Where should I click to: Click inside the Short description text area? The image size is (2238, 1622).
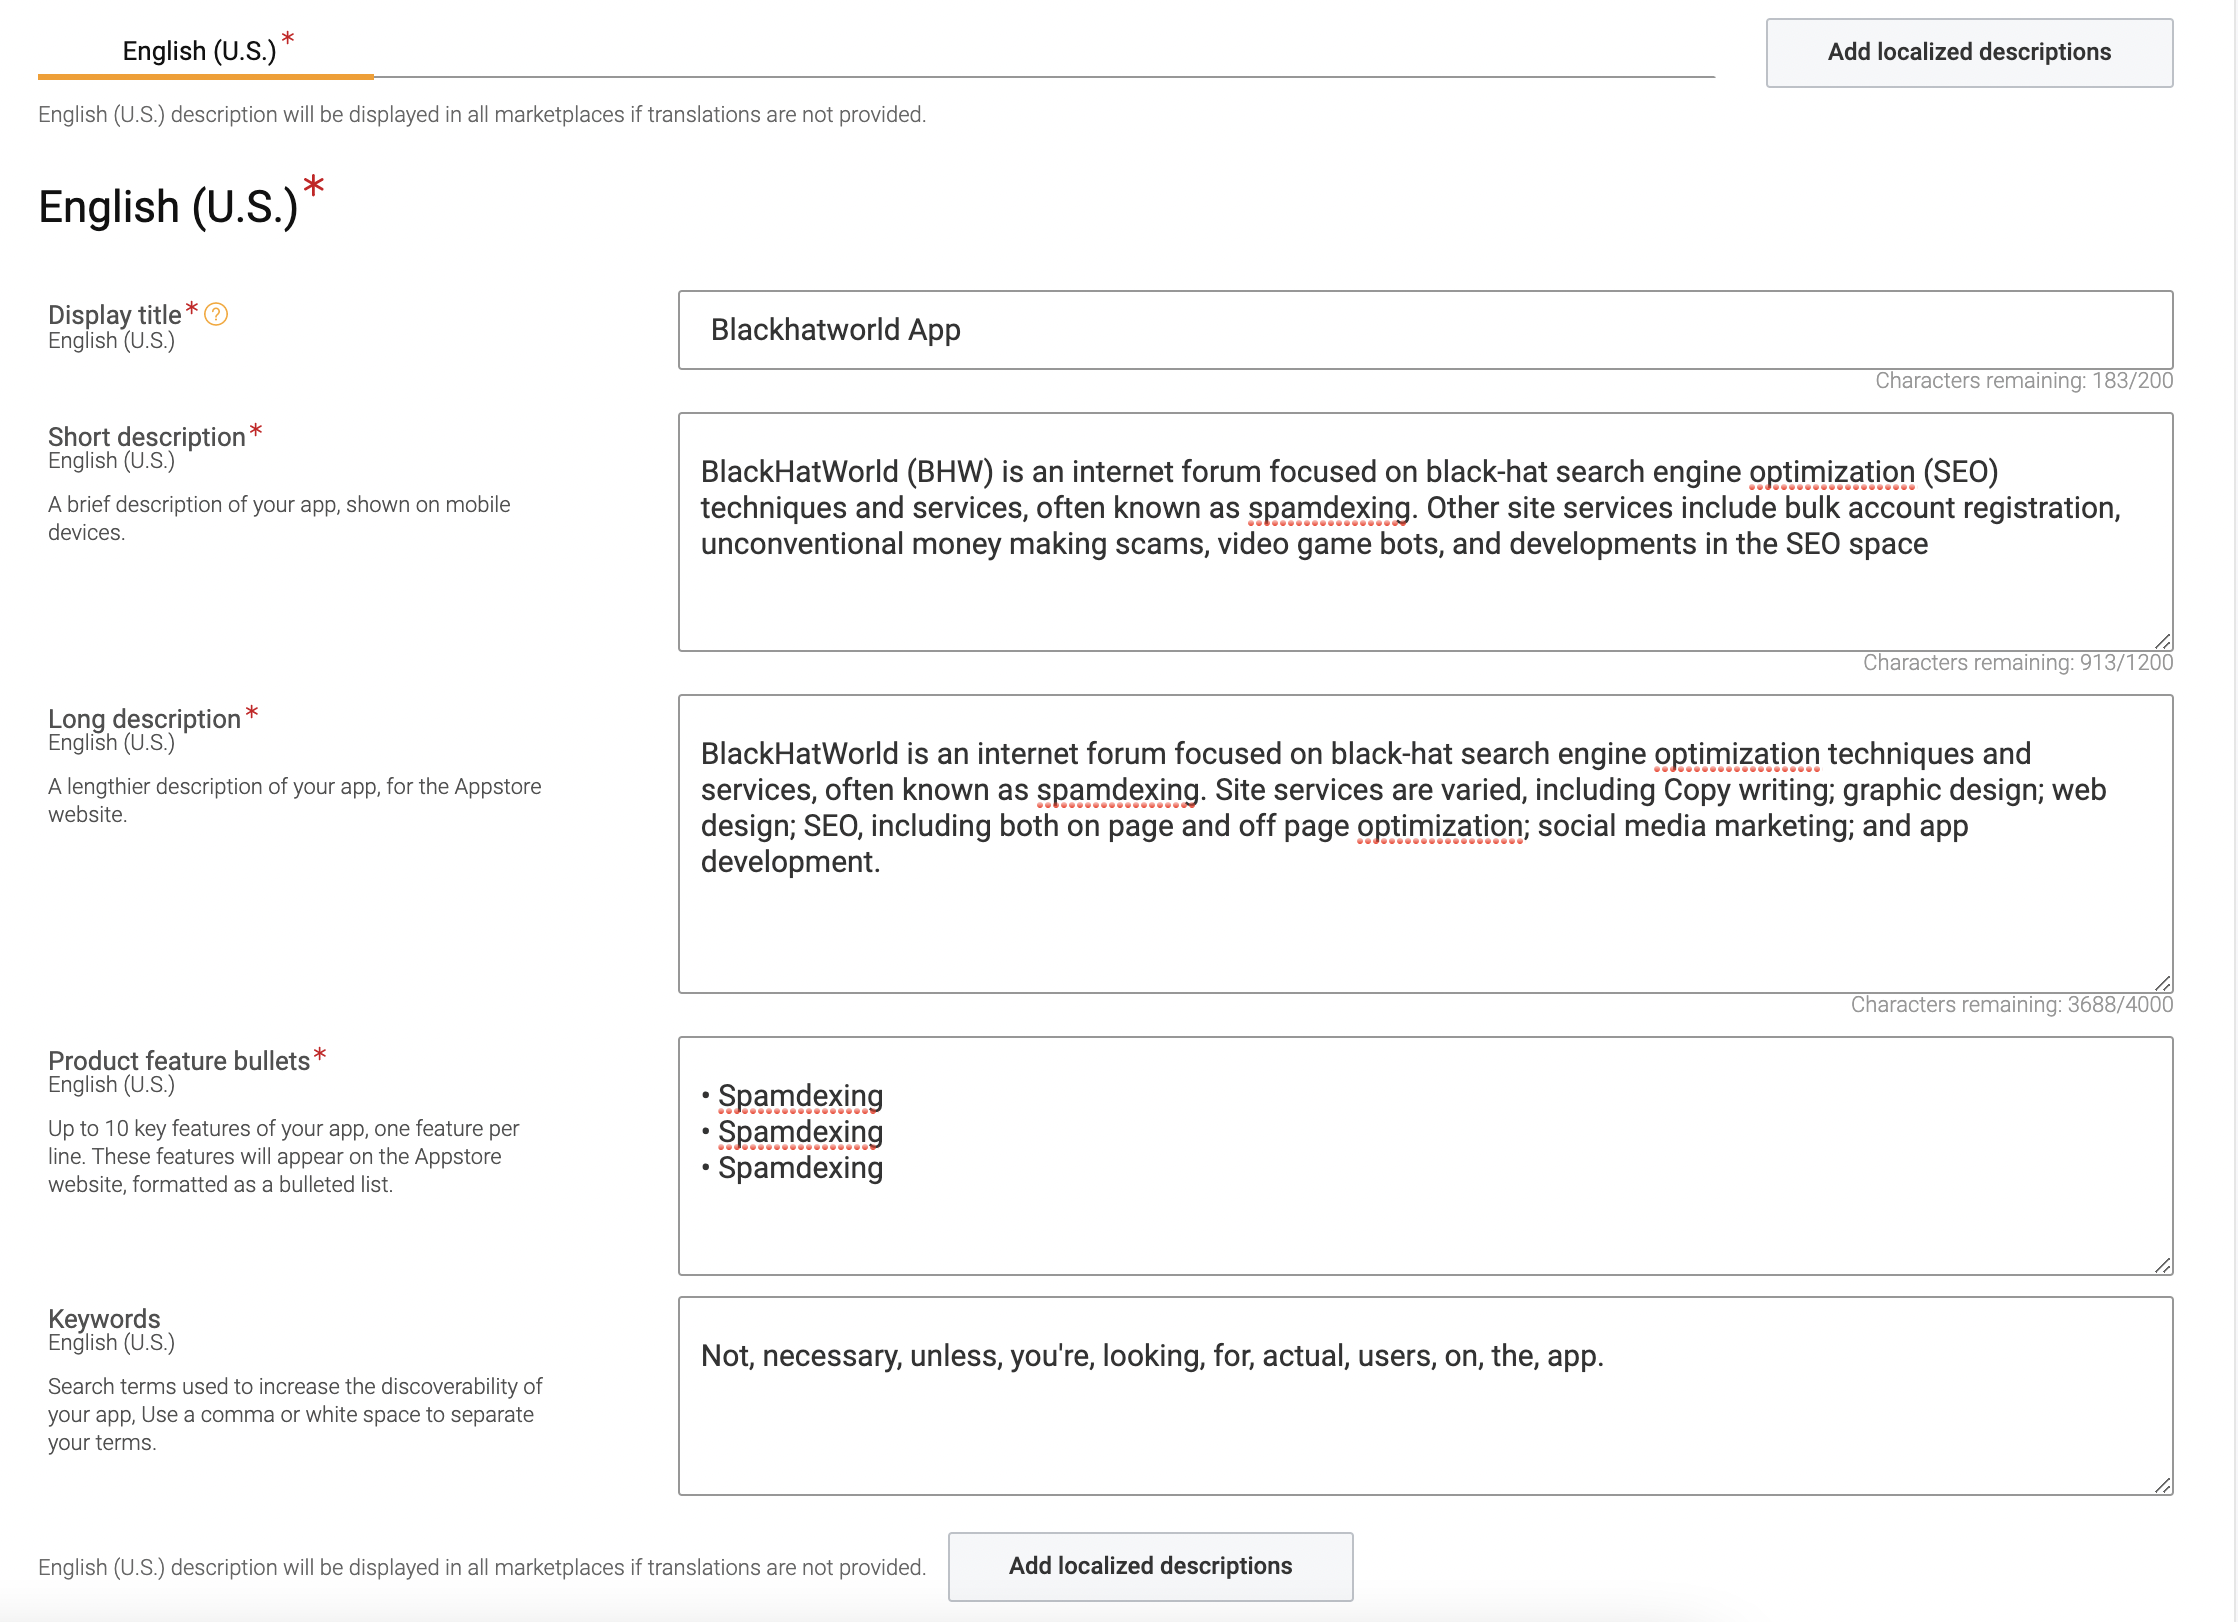(1425, 532)
